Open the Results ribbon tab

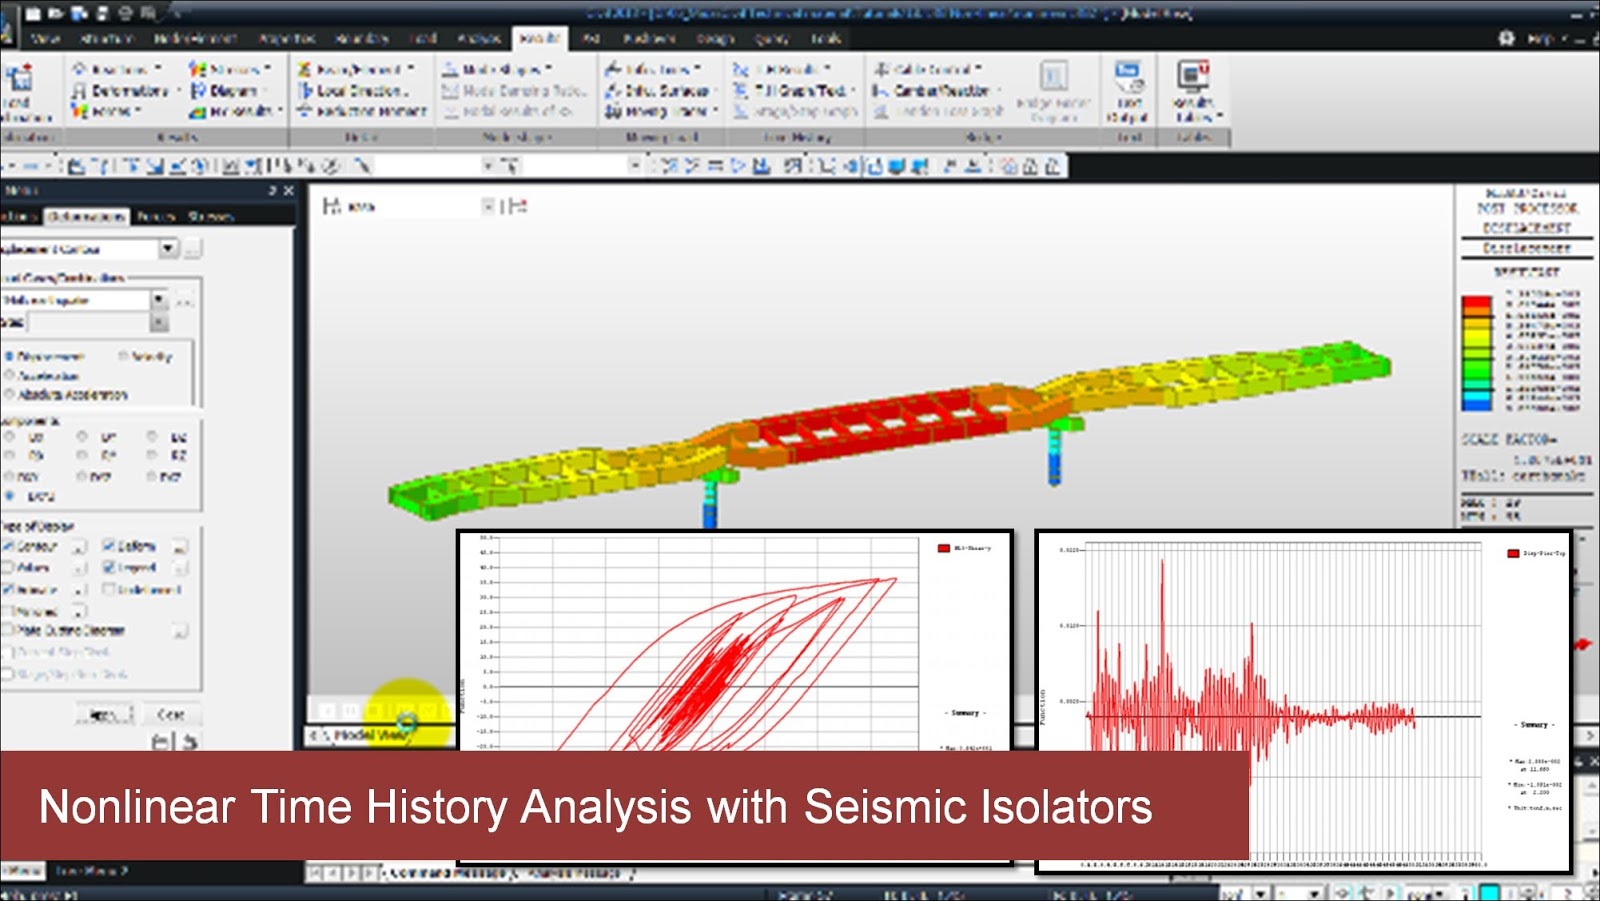pyautogui.click(x=540, y=38)
